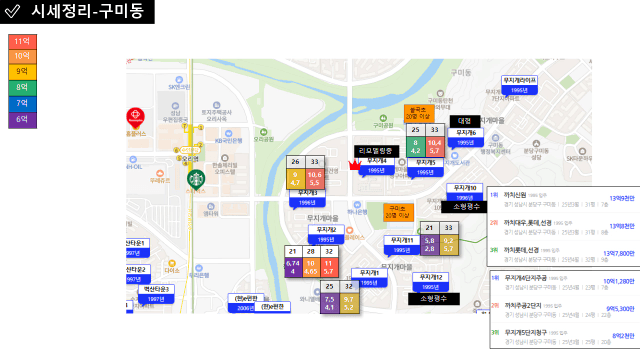Click the yellow 9억 legend swatch
Screen dimensions: 640x360
point(22,71)
